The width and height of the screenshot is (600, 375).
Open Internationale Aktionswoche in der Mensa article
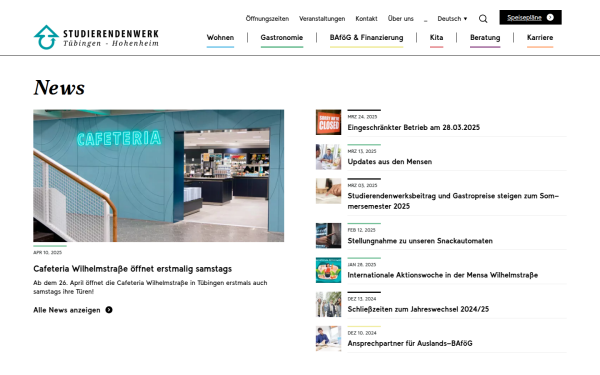tap(443, 275)
